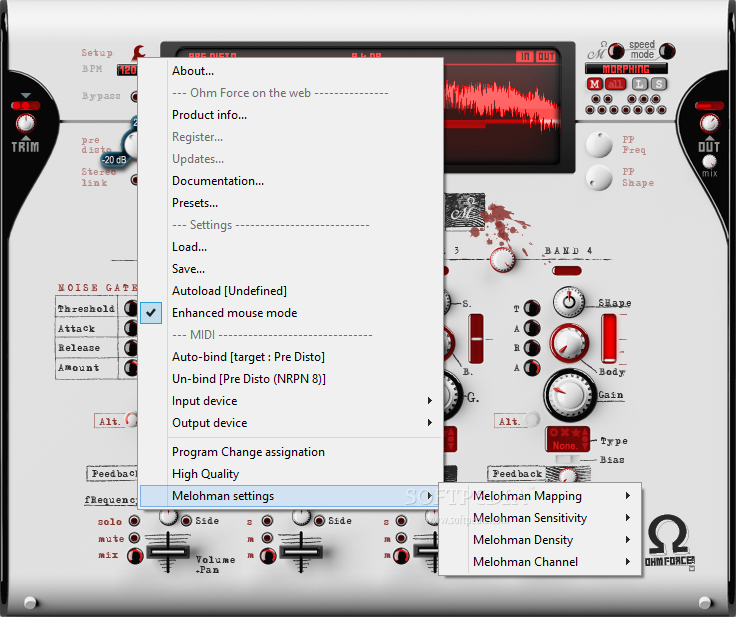
Task: Expand the Melohman settings submenu
Action: [x=289, y=496]
